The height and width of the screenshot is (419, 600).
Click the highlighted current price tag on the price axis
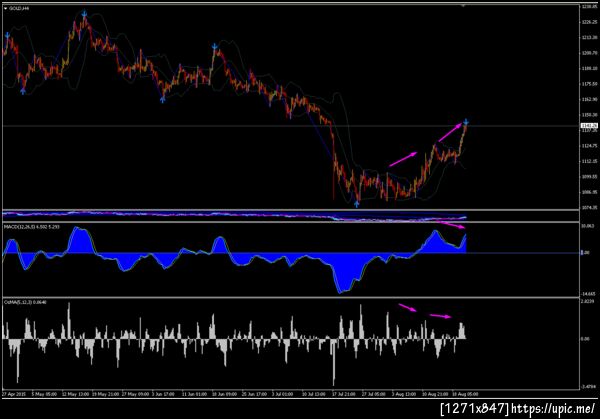coord(589,126)
